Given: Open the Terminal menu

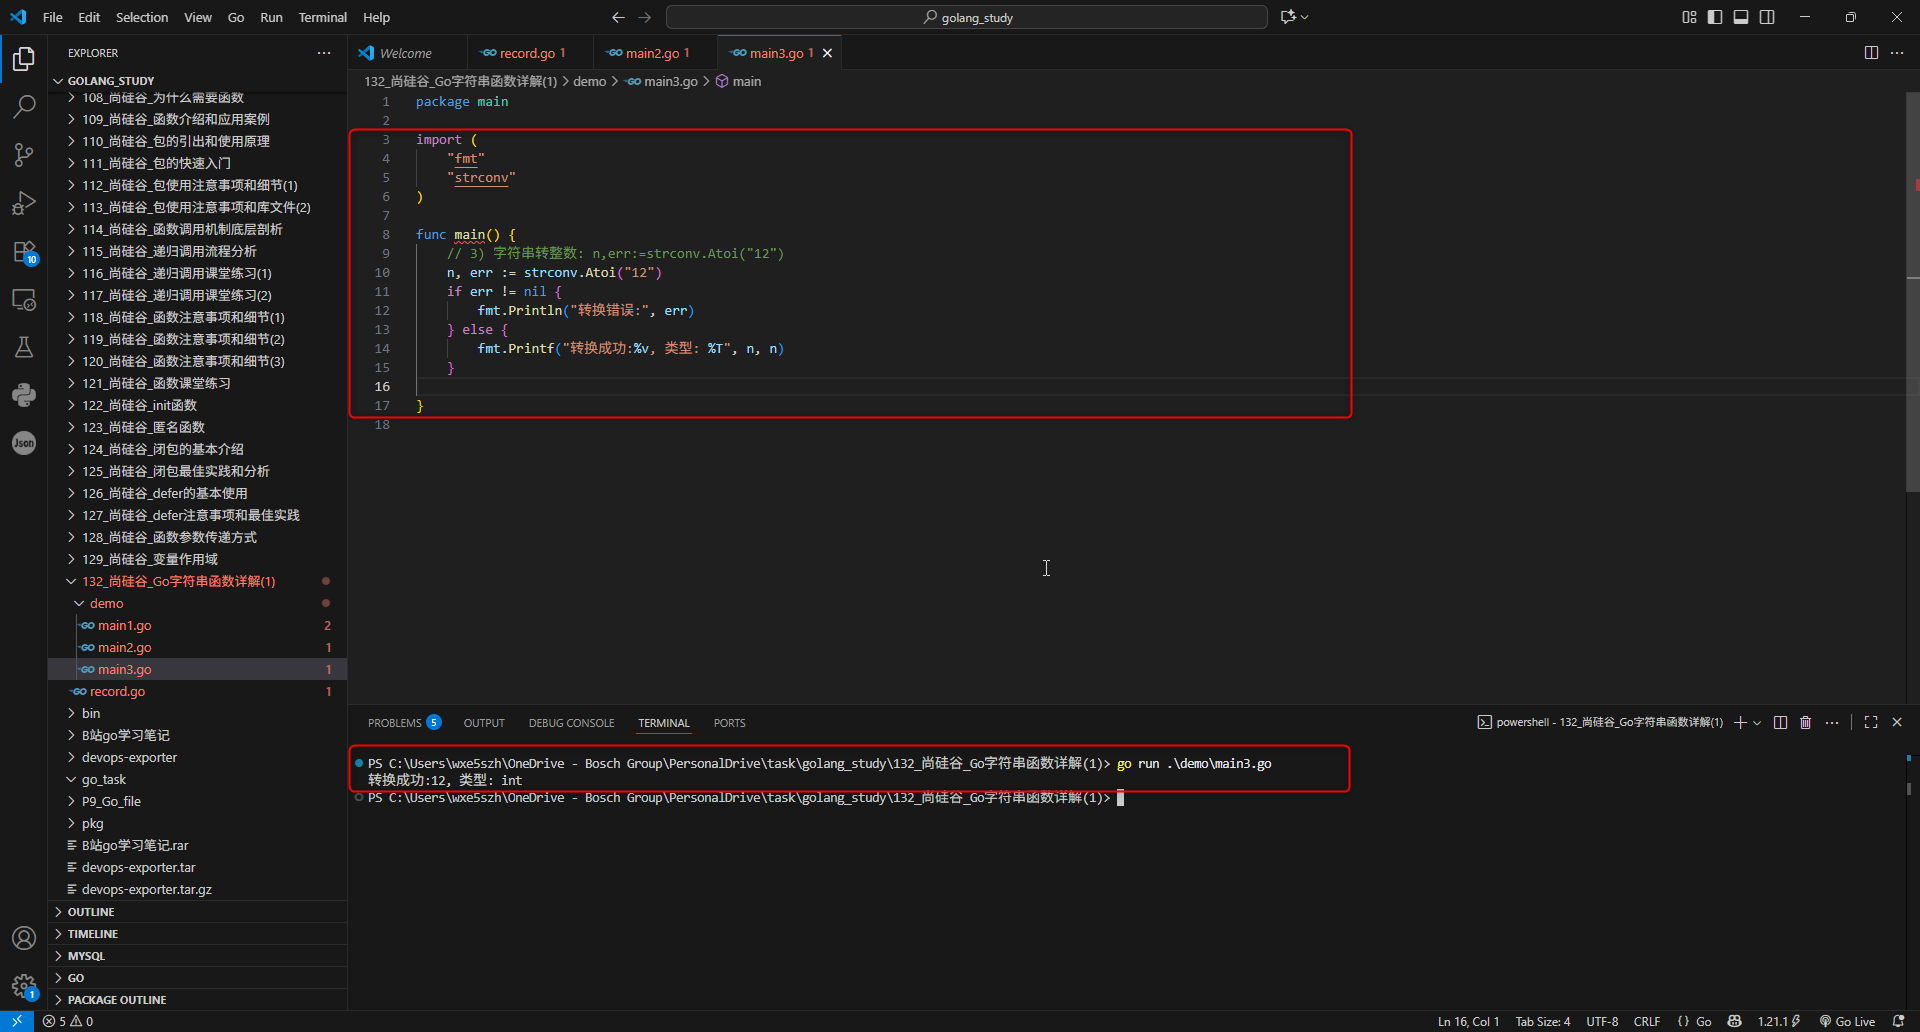Looking at the screenshot, I should pos(322,17).
